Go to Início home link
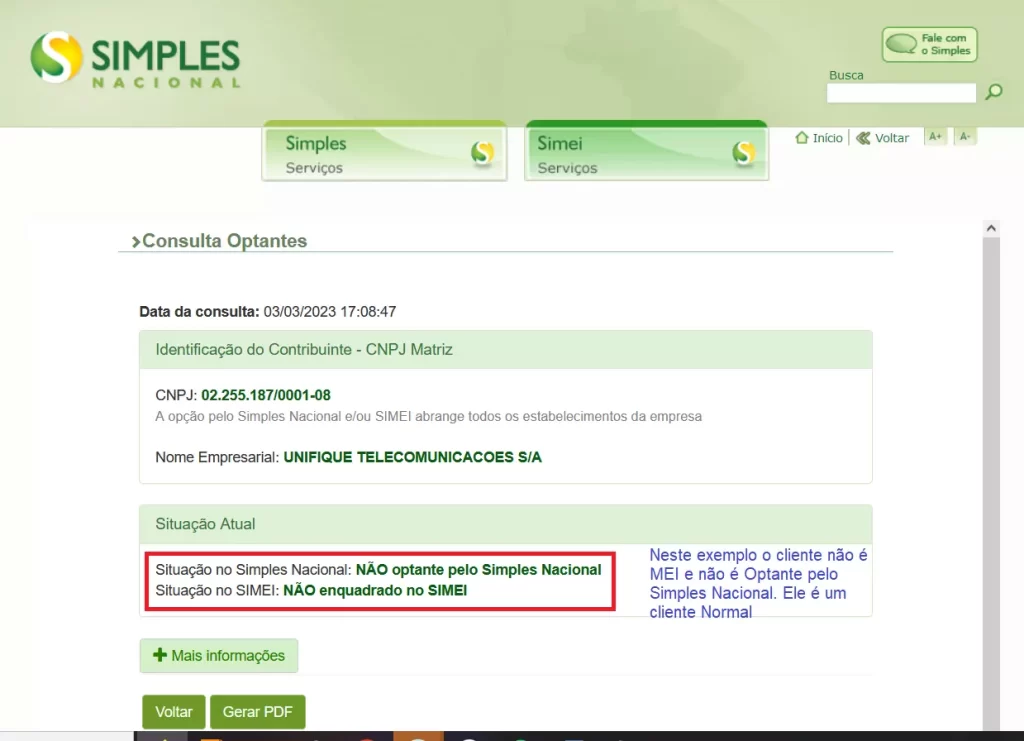 tap(819, 138)
